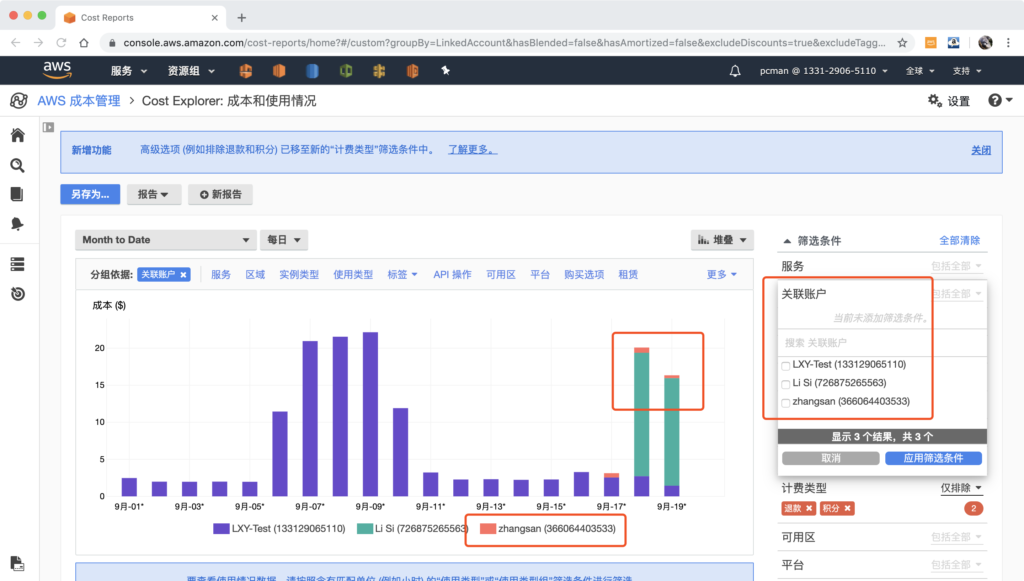The image size is (1024, 581).
Task: Click the Li Si teal legend swatch
Action: click(x=365, y=529)
